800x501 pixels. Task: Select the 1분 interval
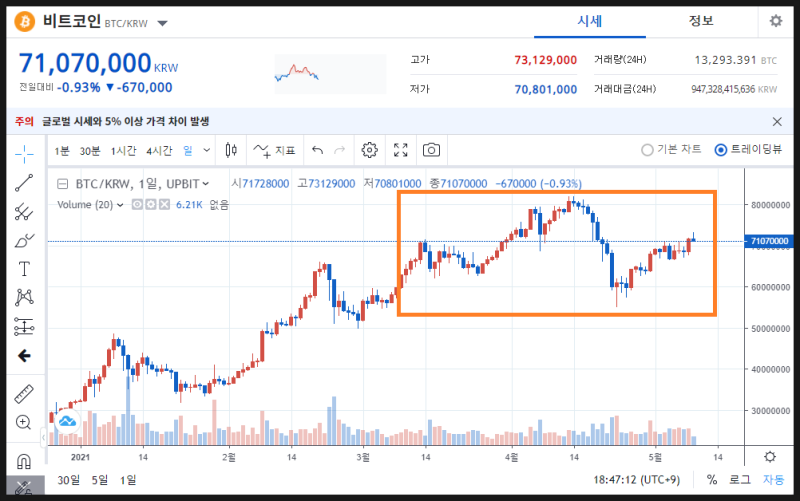click(62, 151)
